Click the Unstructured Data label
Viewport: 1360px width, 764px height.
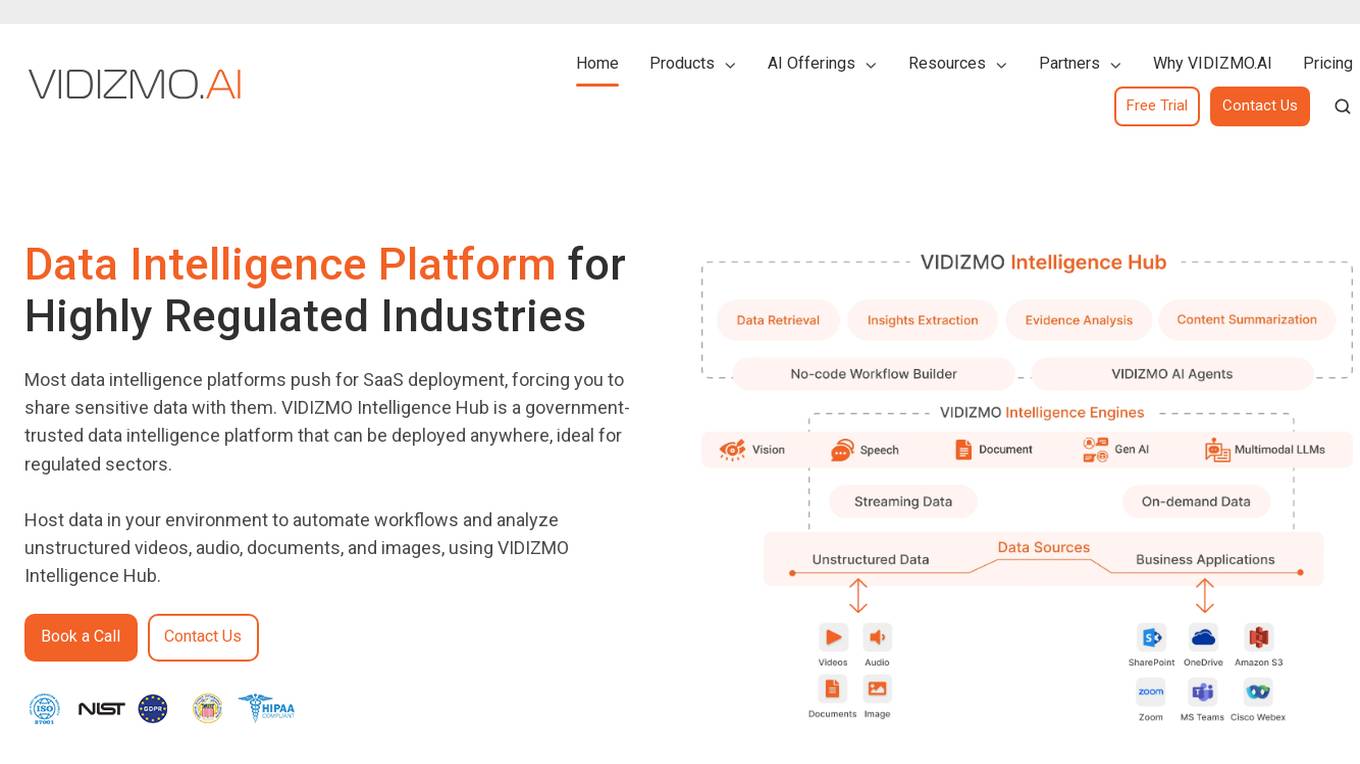(x=871, y=560)
